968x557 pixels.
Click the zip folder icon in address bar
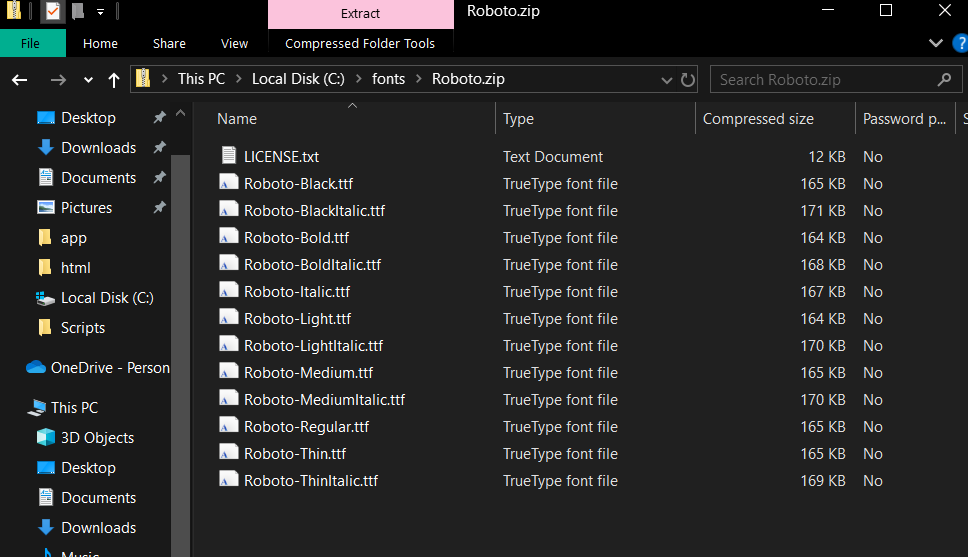pos(143,78)
